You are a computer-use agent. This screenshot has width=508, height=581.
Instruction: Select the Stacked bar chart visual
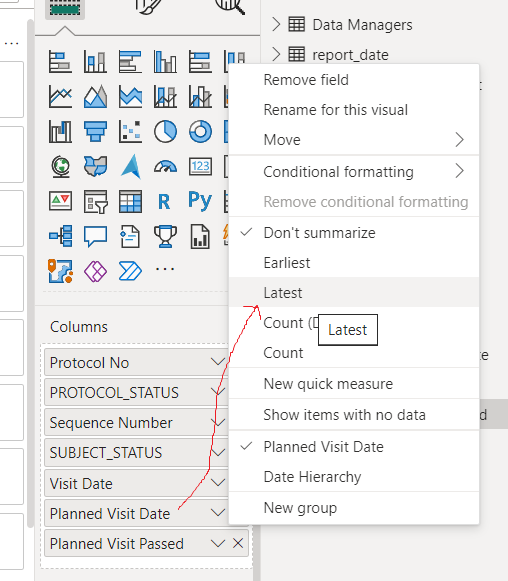[60, 62]
